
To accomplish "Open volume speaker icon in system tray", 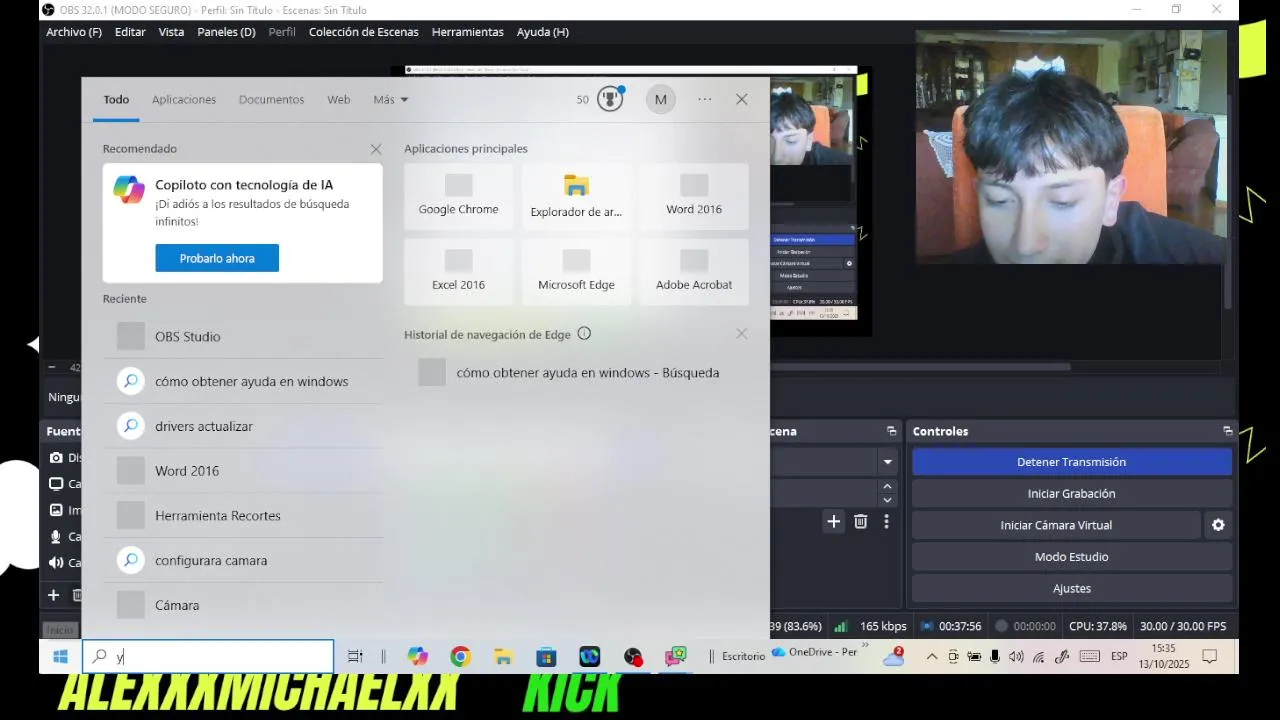I will (1016, 656).
